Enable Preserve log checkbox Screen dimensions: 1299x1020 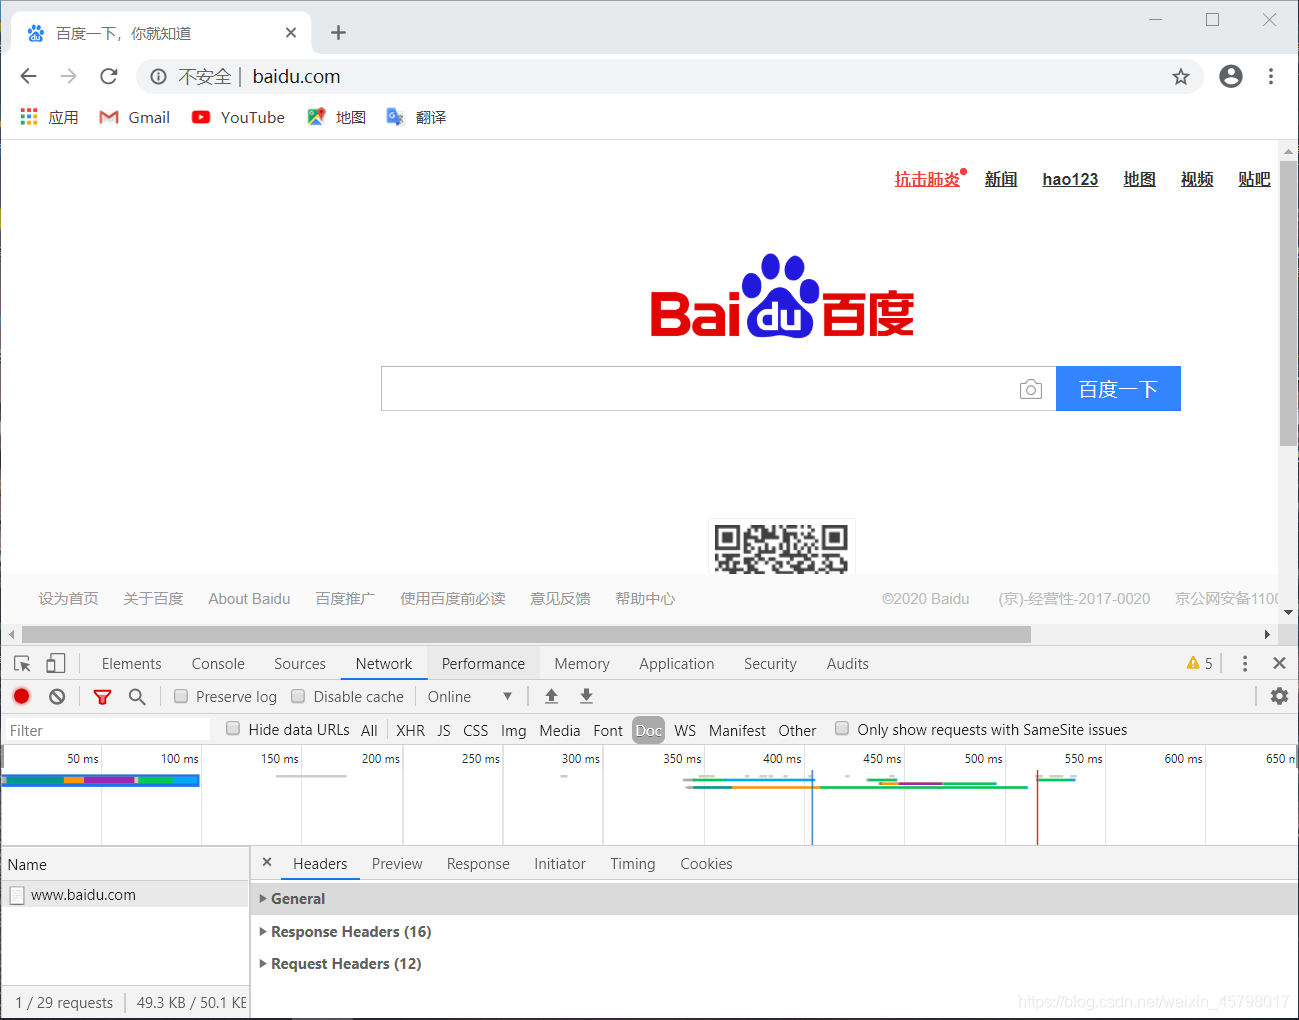click(181, 696)
